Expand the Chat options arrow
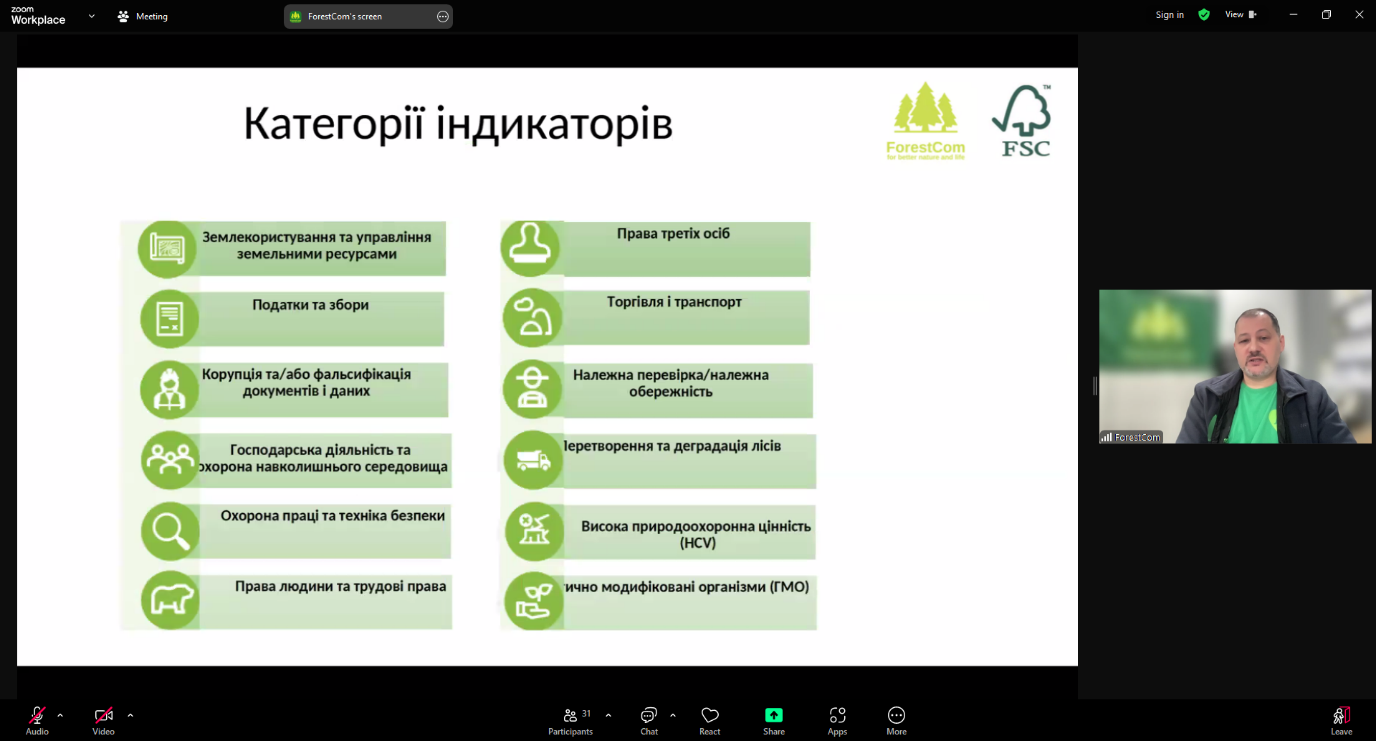This screenshot has height=741, width=1376. [x=673, y=715]
